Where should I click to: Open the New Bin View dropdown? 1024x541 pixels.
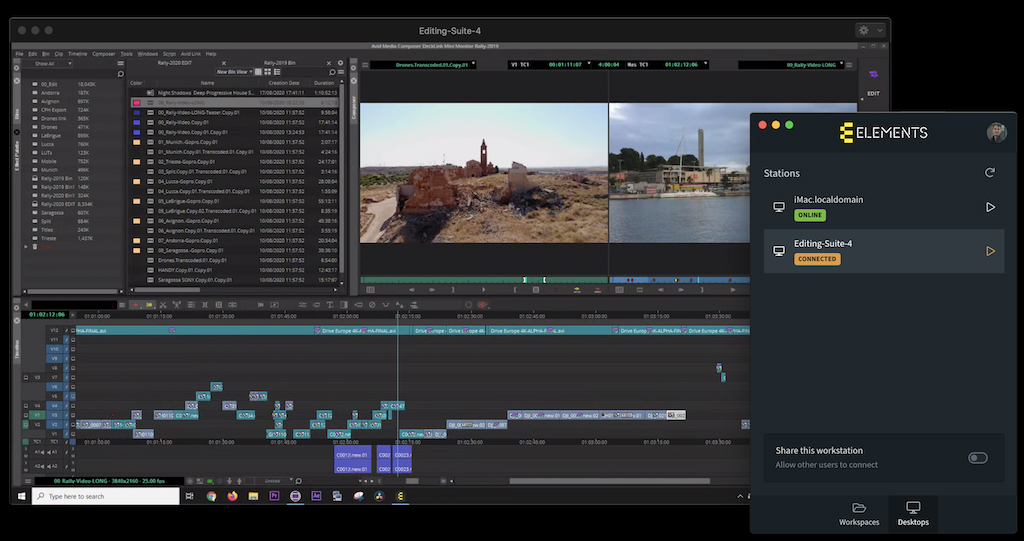[234, 72]
